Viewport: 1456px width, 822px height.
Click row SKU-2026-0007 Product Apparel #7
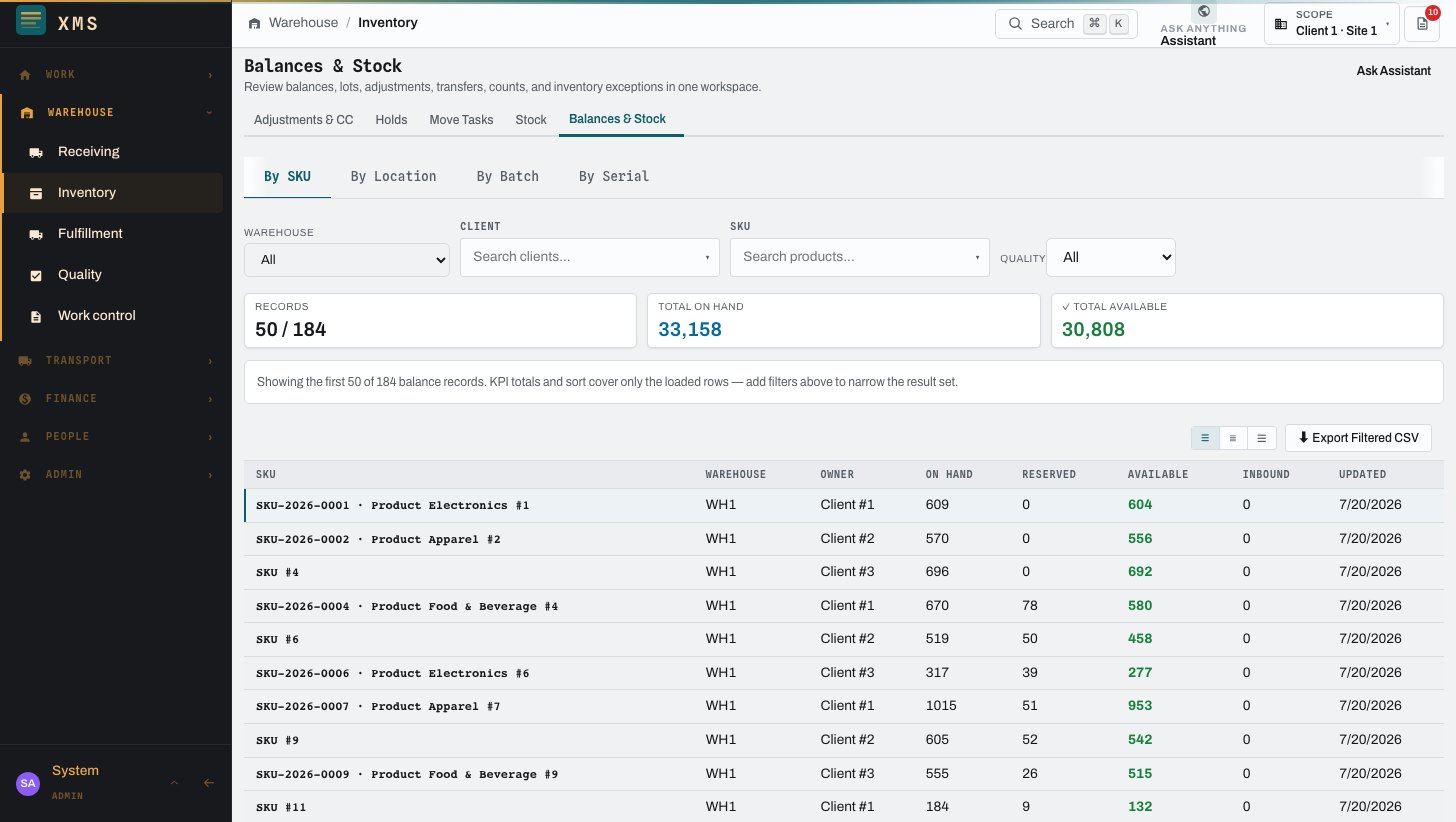[843, 706]
